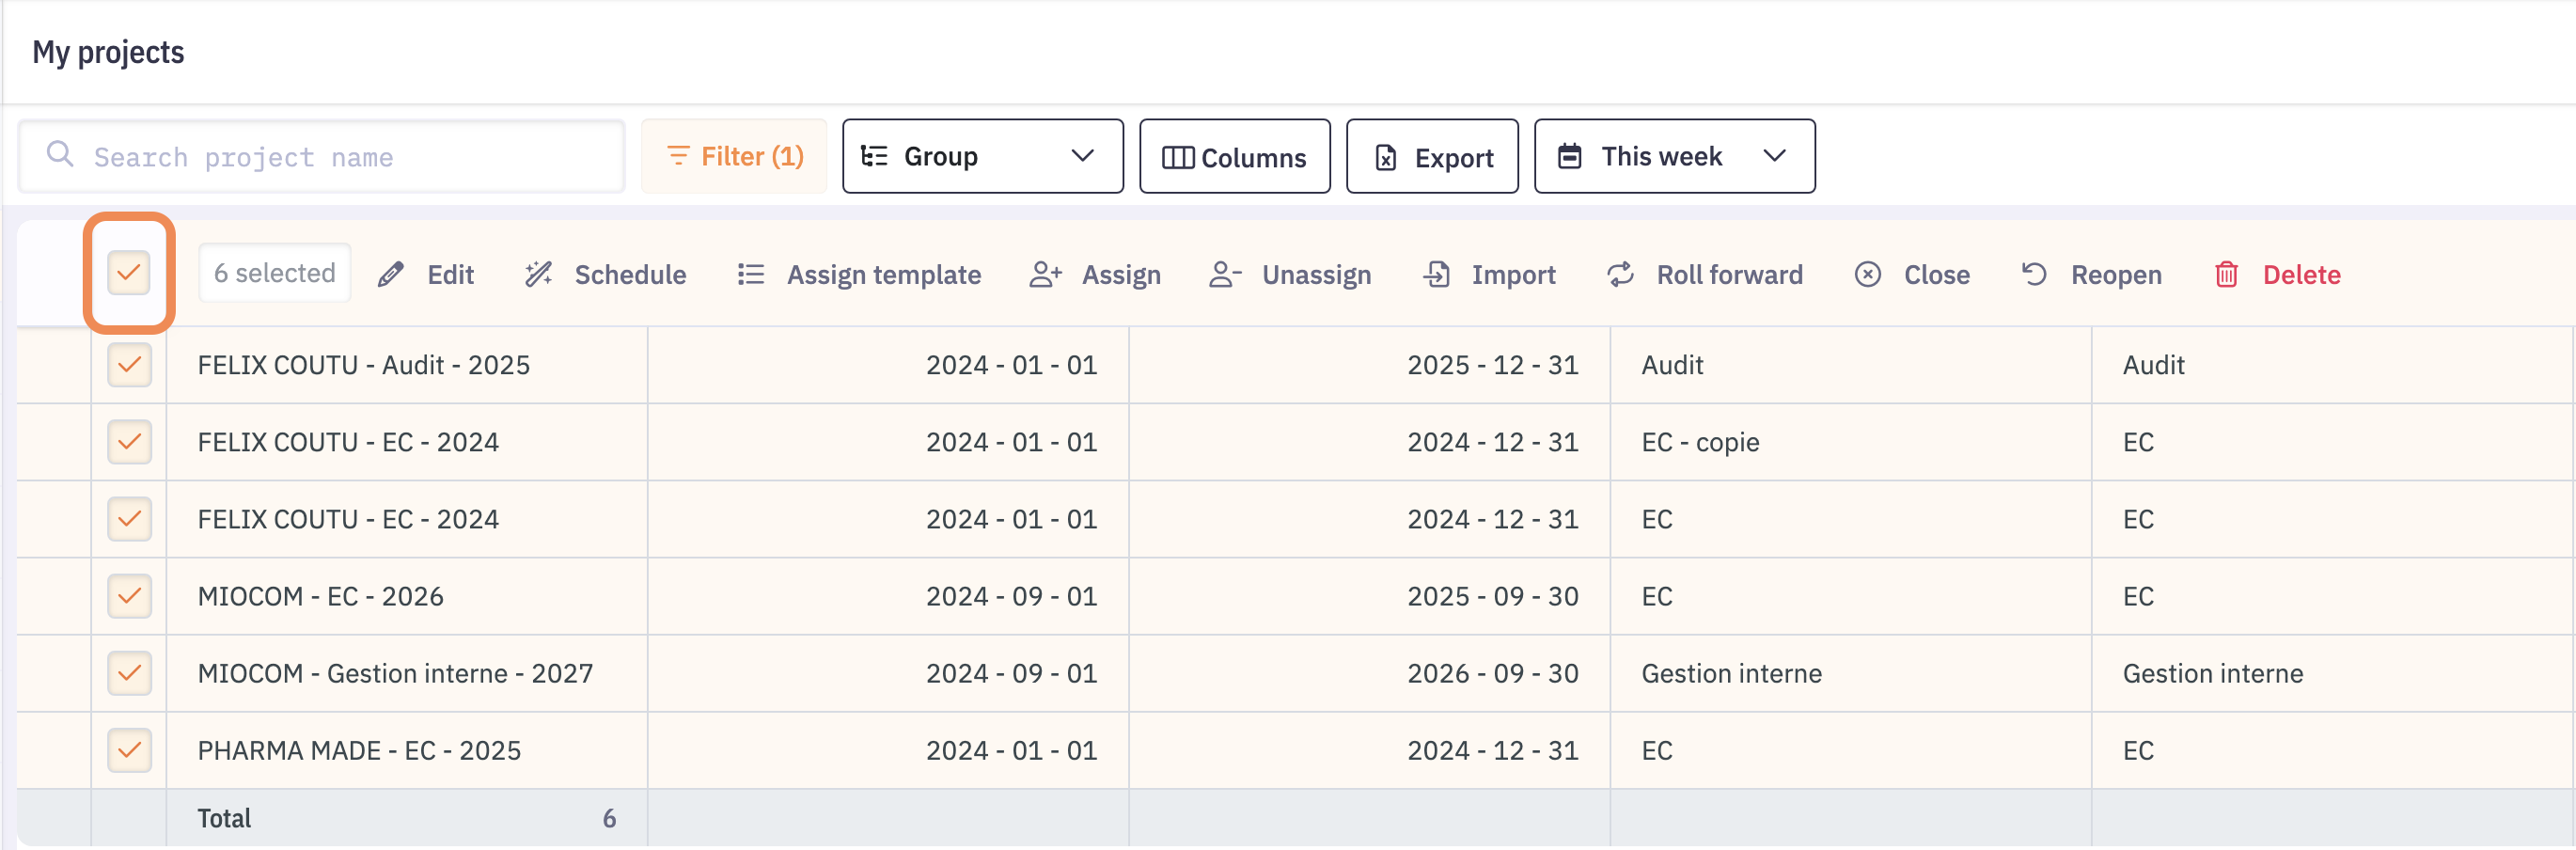
Task: Click the Import file icon
Action: [1436, 274]
